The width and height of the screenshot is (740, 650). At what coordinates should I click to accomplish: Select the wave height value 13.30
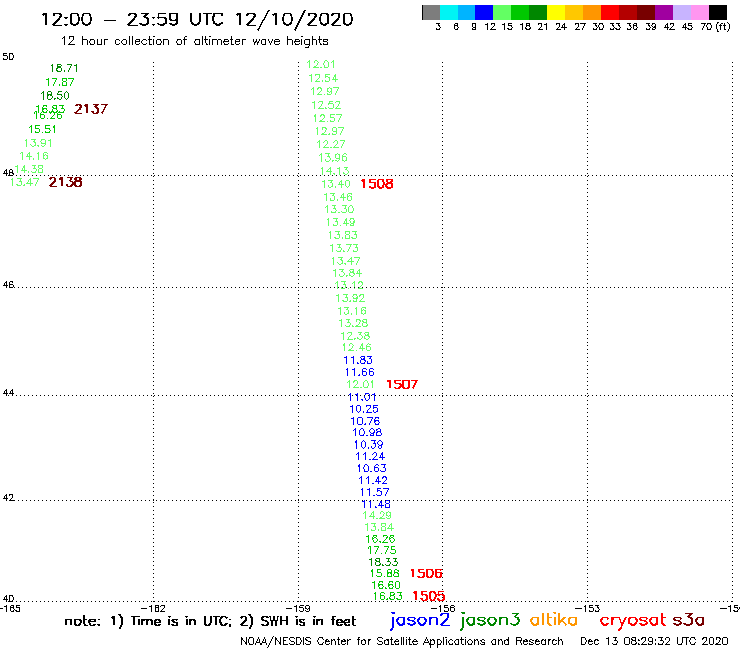click(339, 210)
